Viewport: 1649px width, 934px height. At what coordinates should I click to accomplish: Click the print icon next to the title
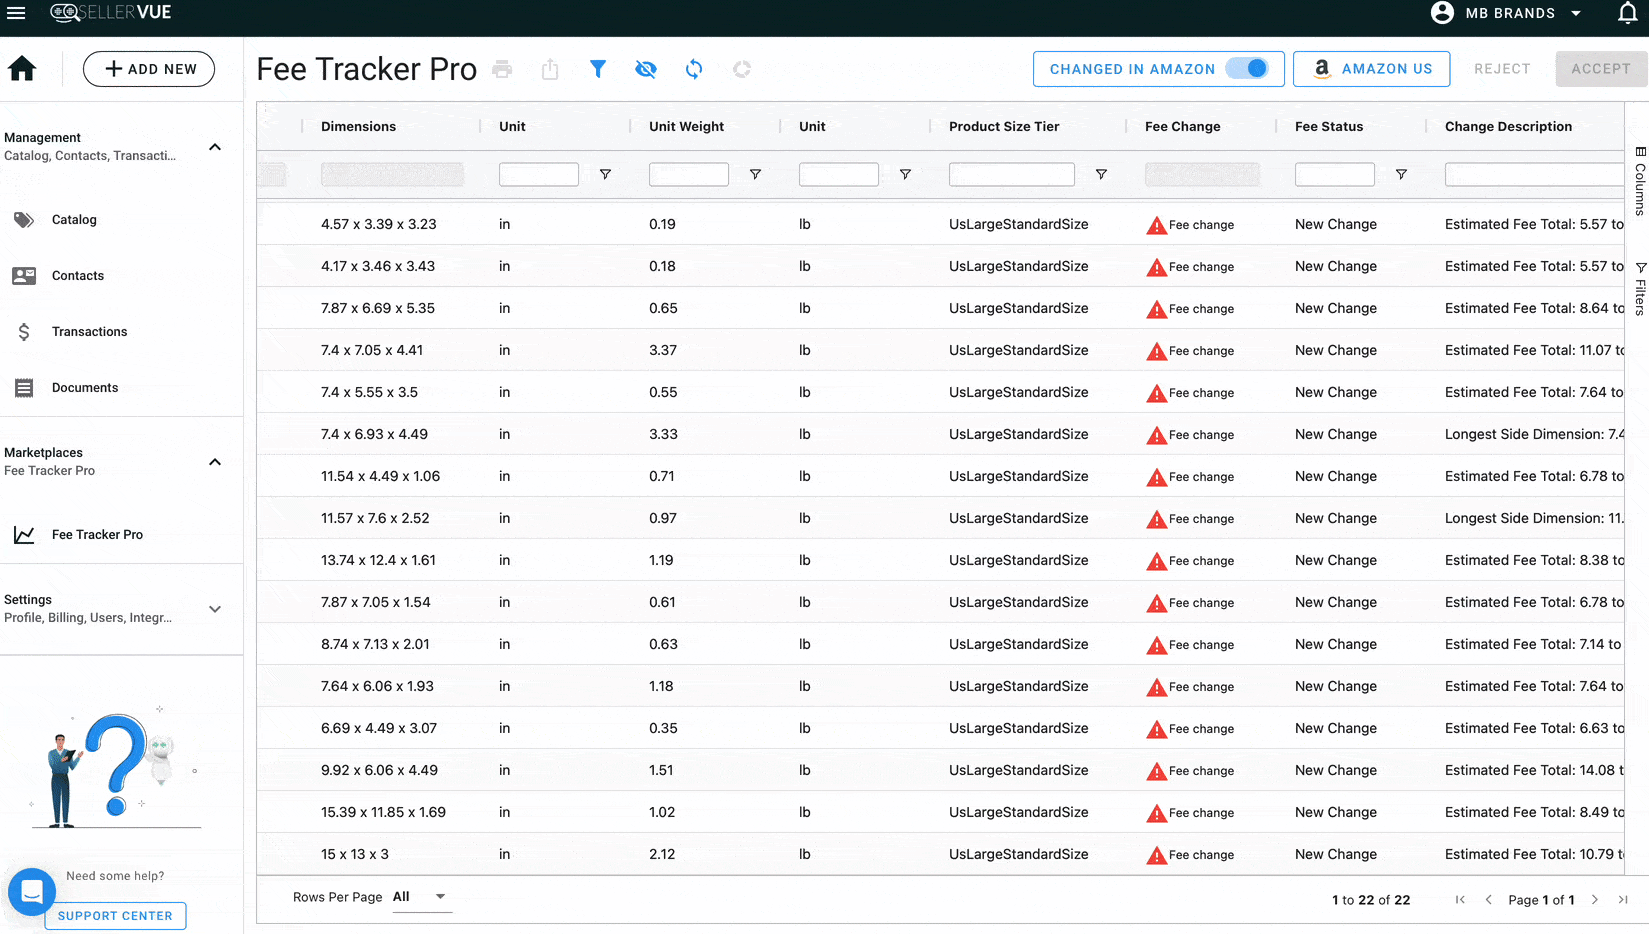coord(502,69)
